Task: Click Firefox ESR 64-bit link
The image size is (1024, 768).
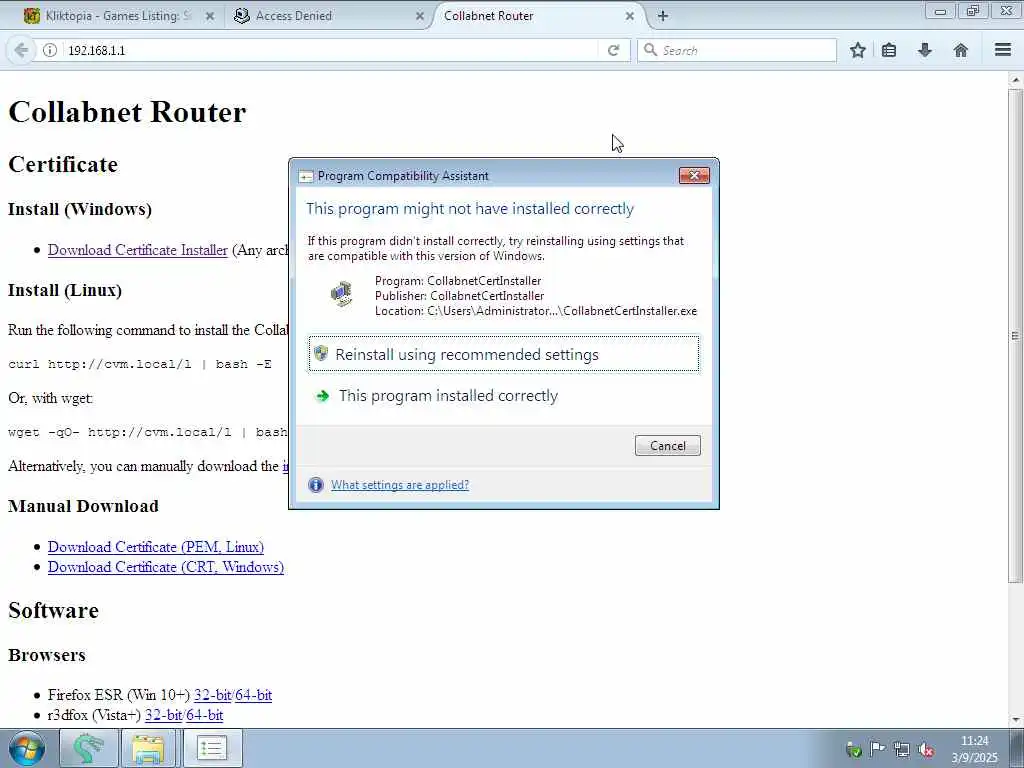Action: [253, 695]
